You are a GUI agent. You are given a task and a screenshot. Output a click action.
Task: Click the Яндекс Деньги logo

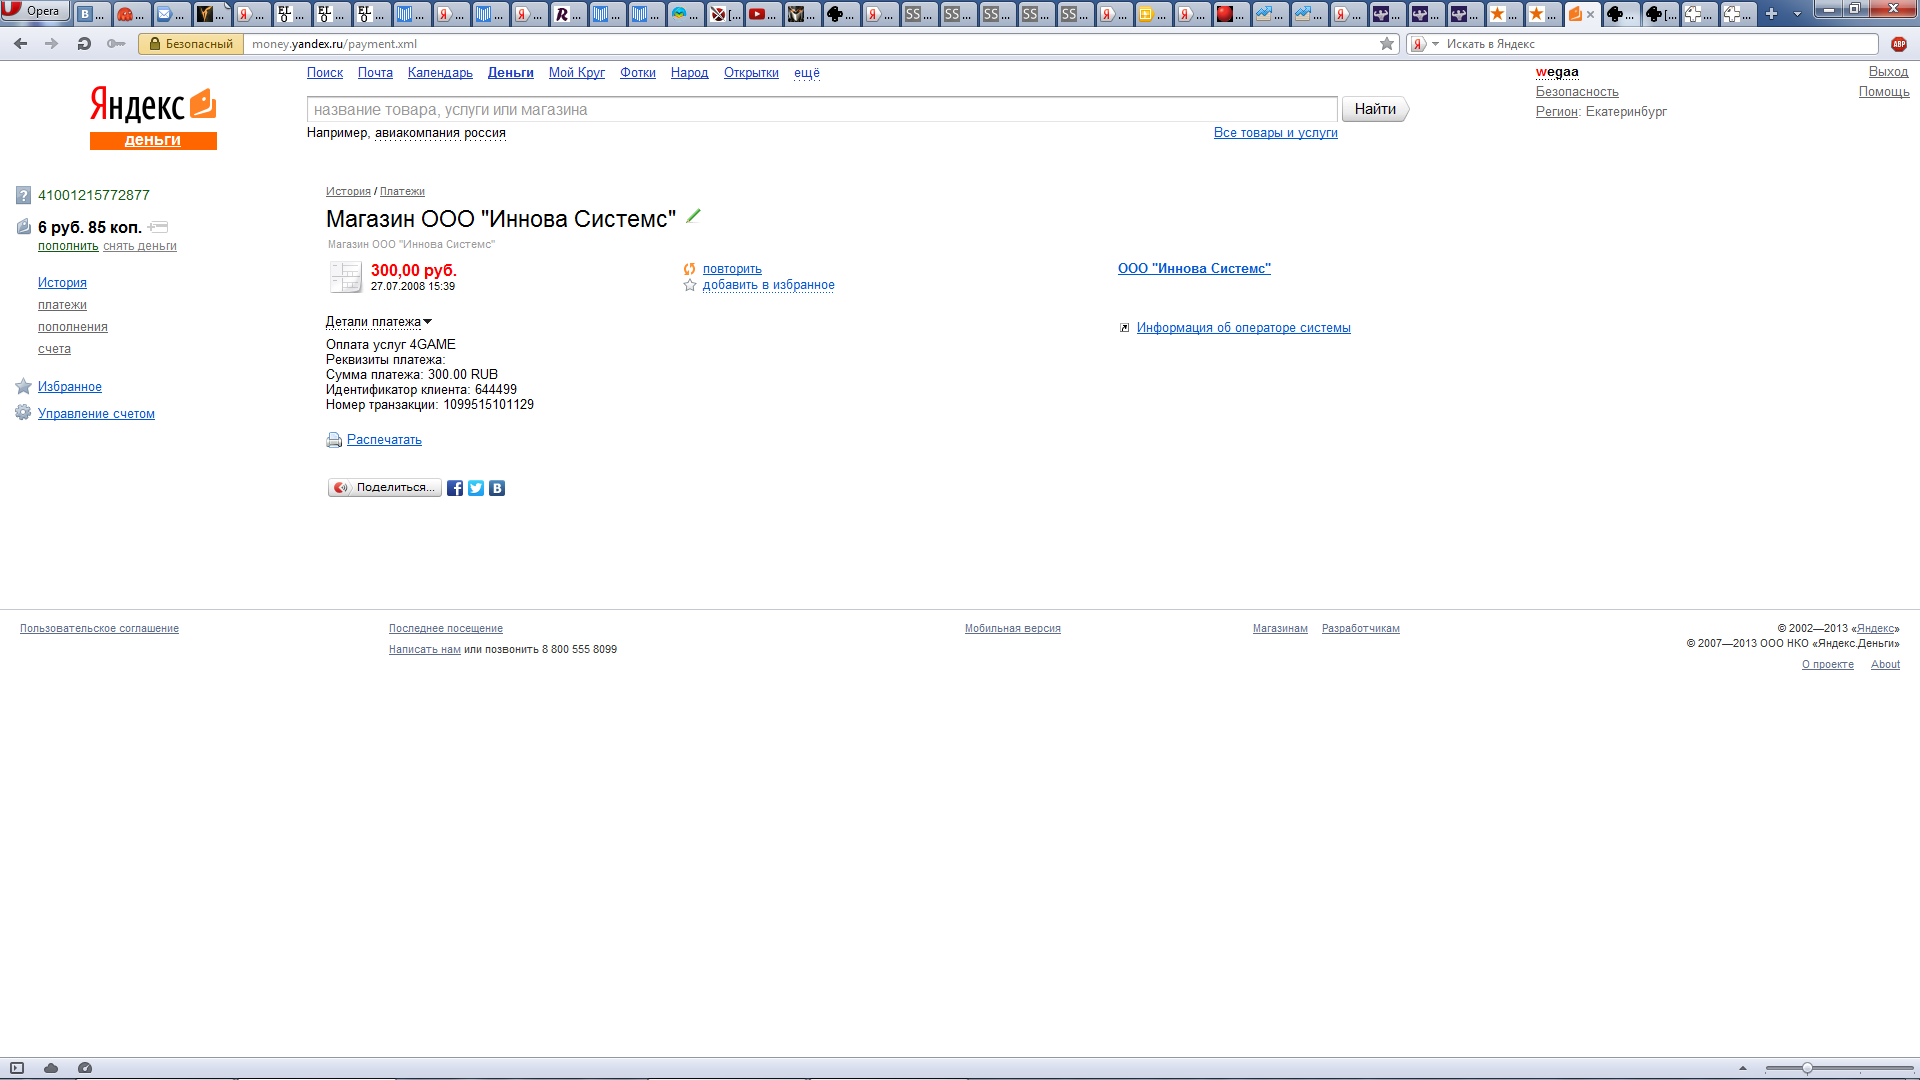pos(153,118)
